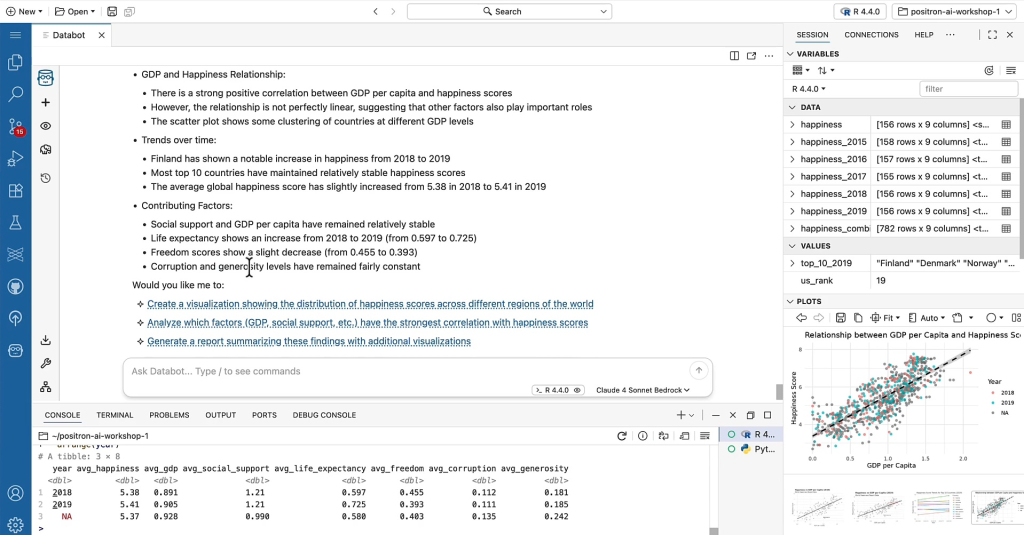
Task: Open the Explorer view in activity bar
Action: tap(15, 62)
